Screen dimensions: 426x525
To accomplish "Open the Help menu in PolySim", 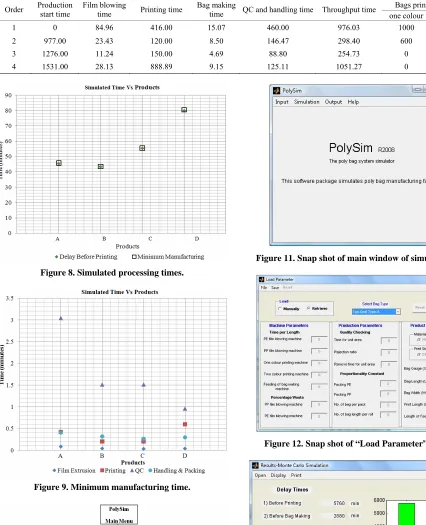I will 353,102.
